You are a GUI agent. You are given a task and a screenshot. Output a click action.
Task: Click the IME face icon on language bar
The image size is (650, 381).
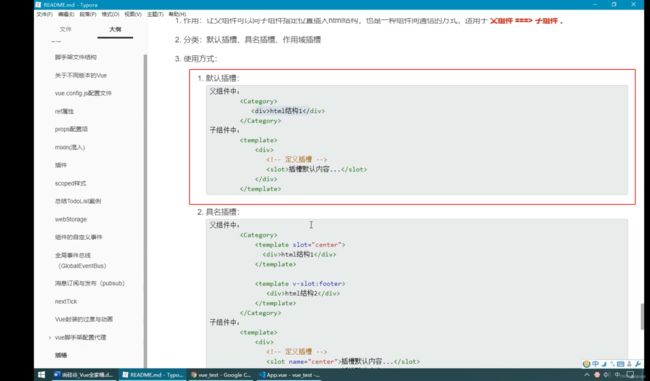pos(586,364)
